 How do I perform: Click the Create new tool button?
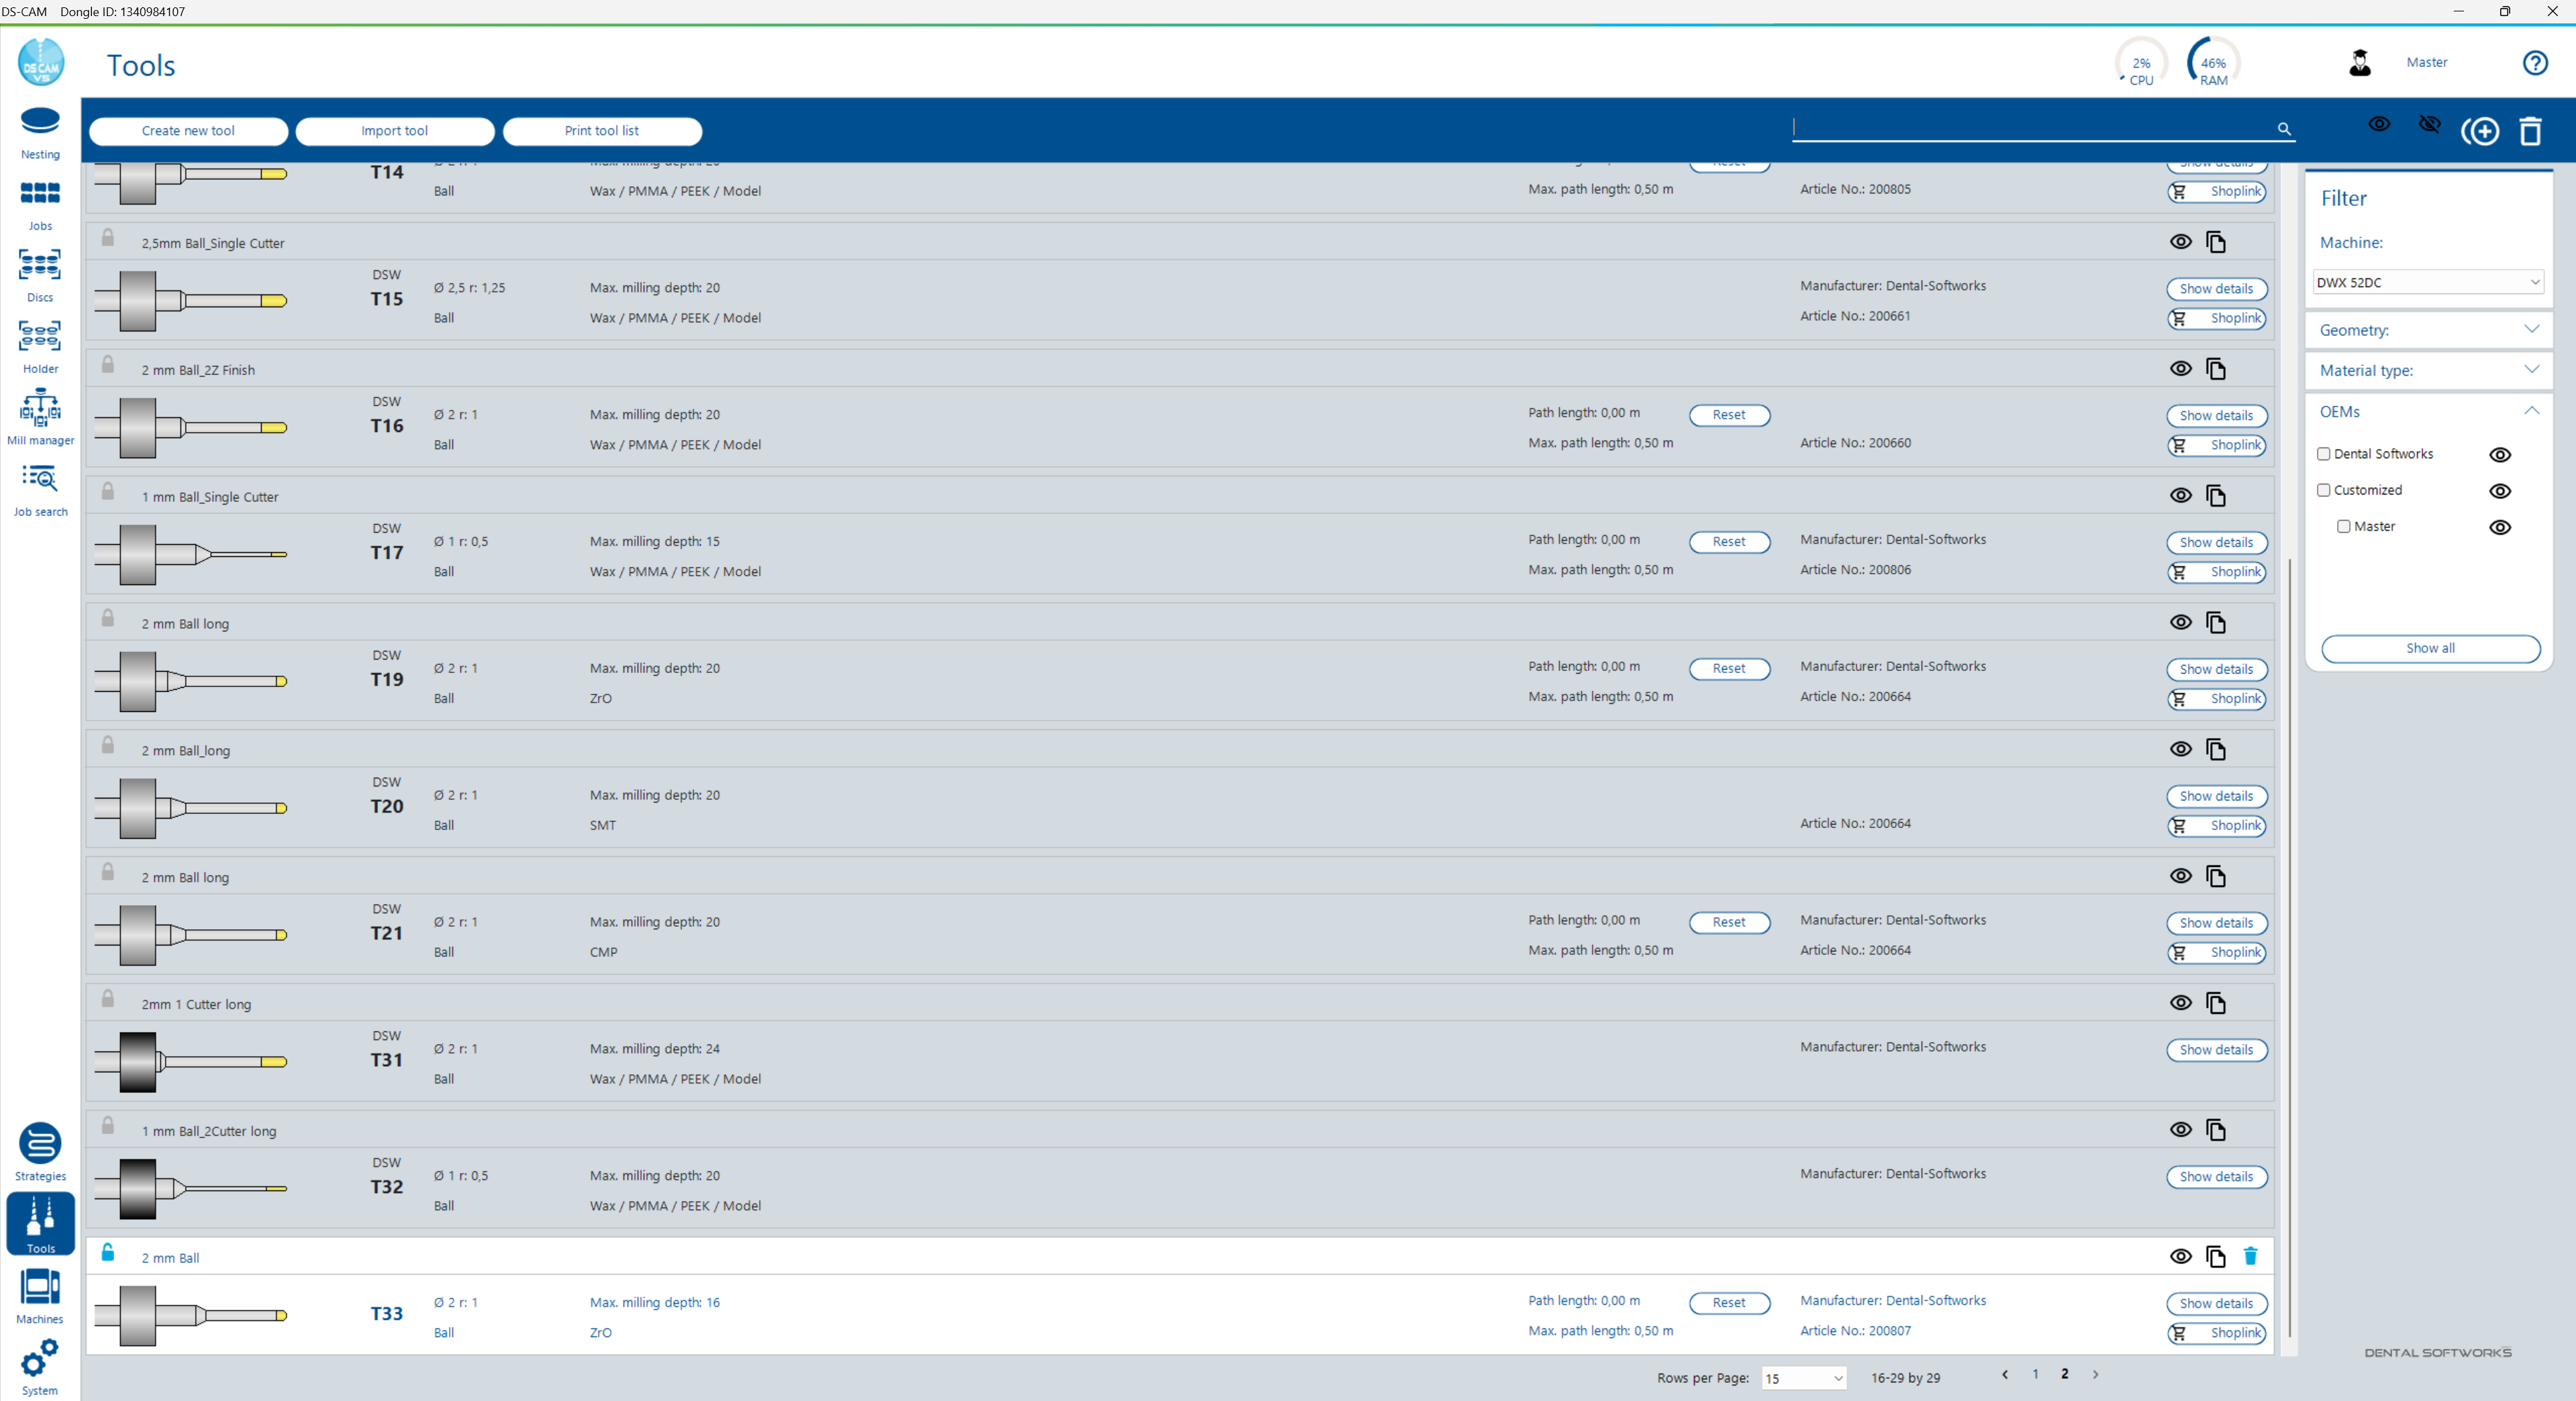click(x=188, y=131)
